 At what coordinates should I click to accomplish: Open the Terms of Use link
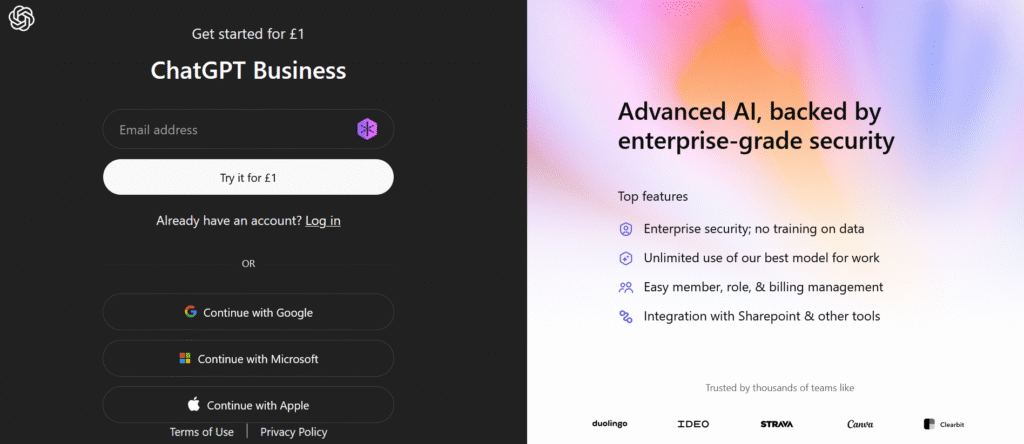[202, 432]
